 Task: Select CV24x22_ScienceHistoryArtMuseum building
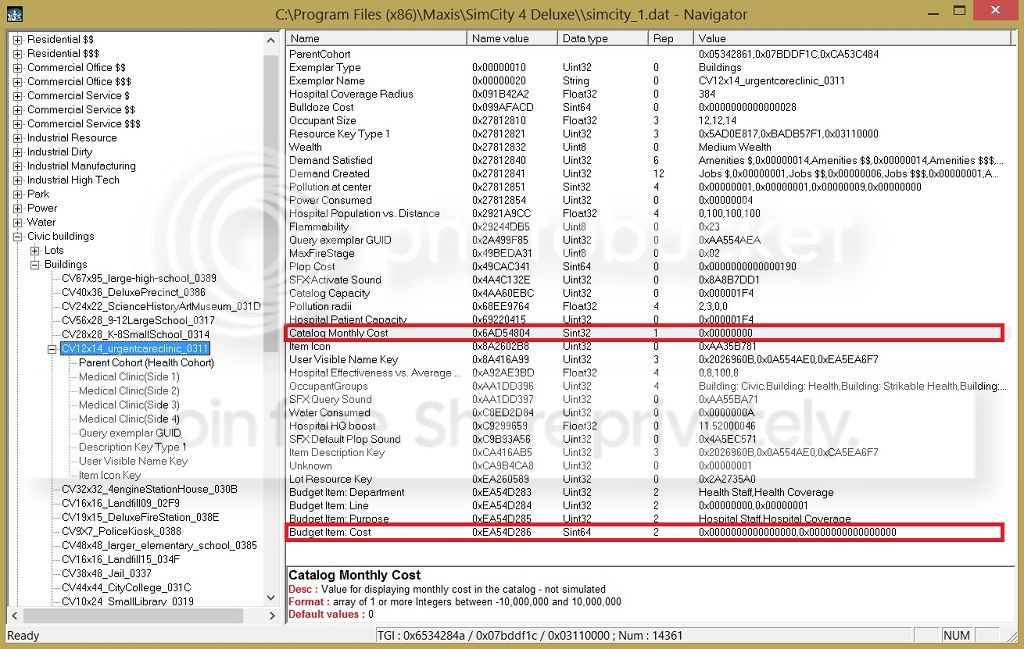pyautogui.click(x=161, y=307)
